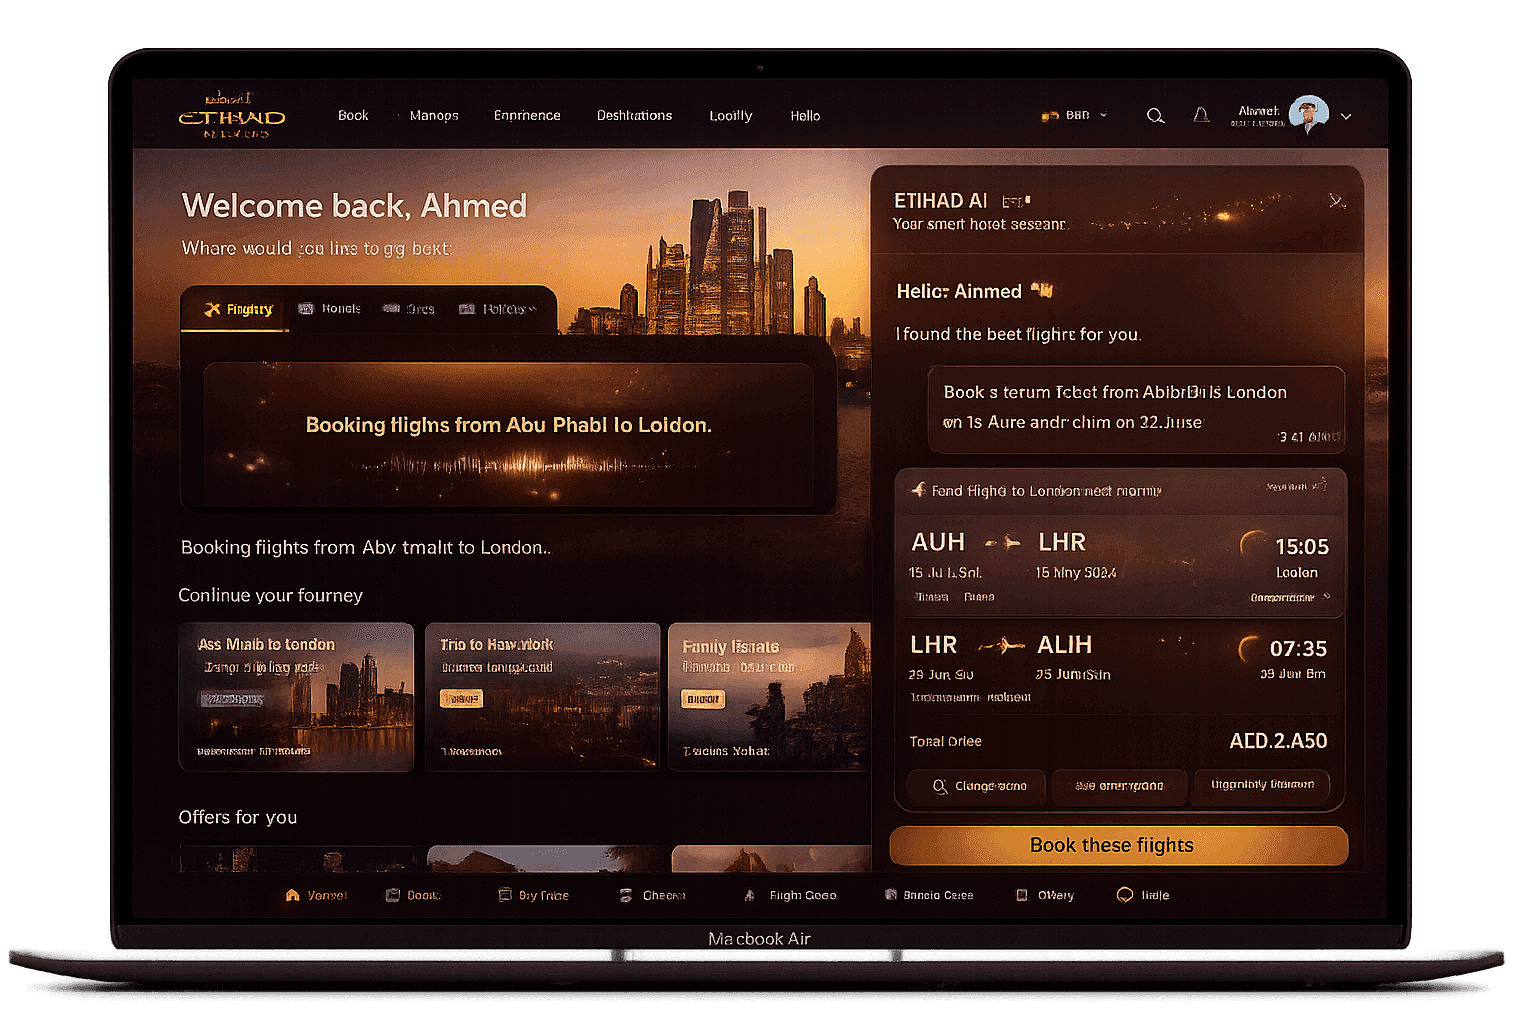Open the Loyalty menu in top navigation
This screenshot has height=1024, width=1536.
(731, 116)
